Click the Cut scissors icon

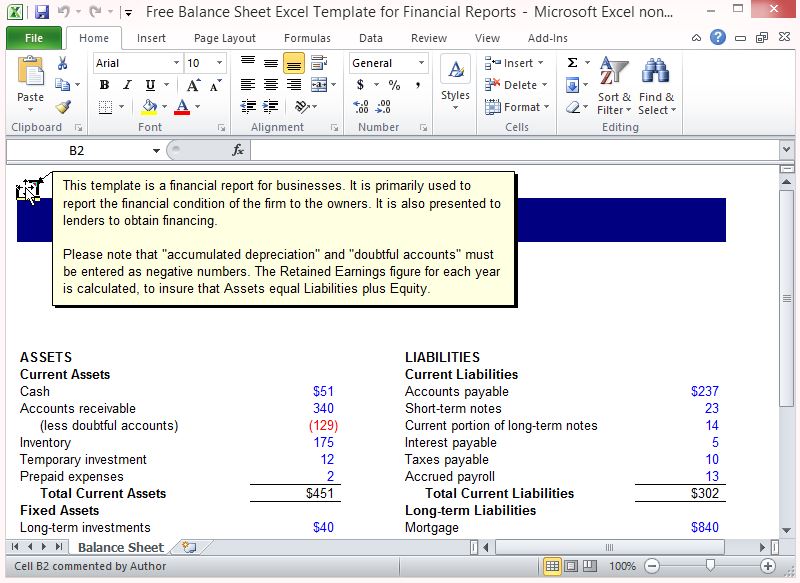click(x=63, y=63)
